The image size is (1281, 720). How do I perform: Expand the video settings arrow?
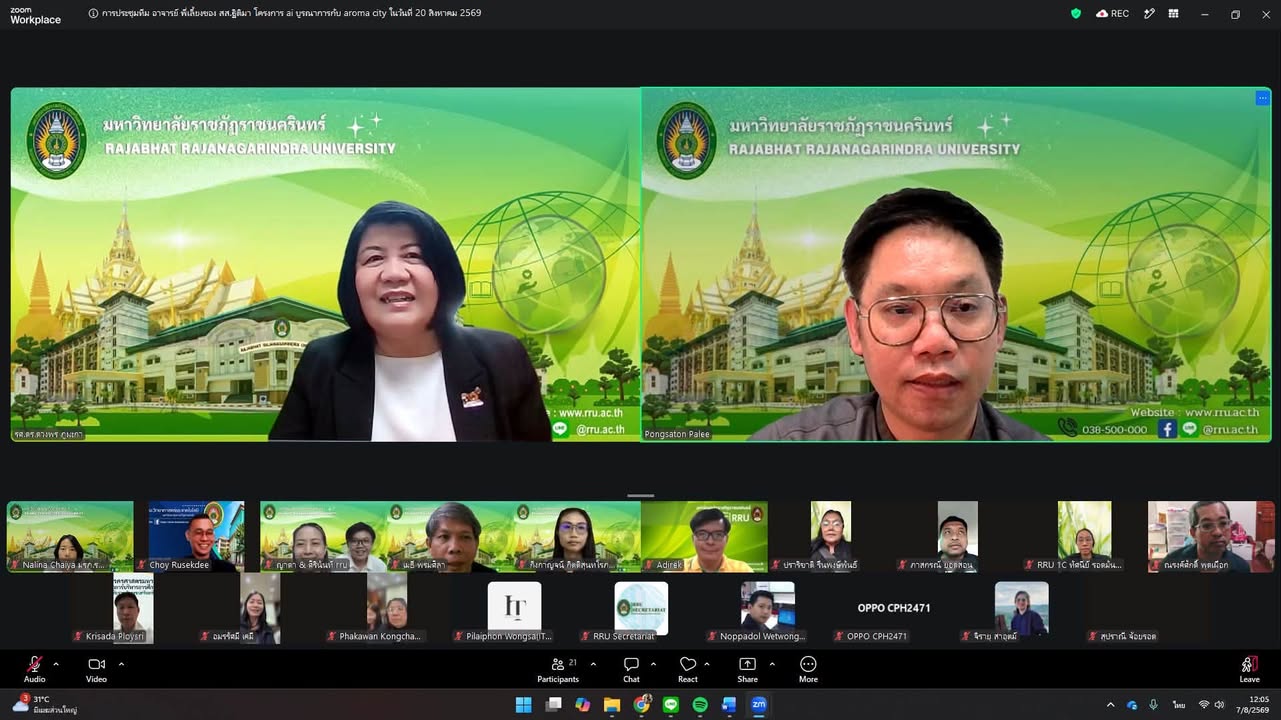tap(121, 664)
